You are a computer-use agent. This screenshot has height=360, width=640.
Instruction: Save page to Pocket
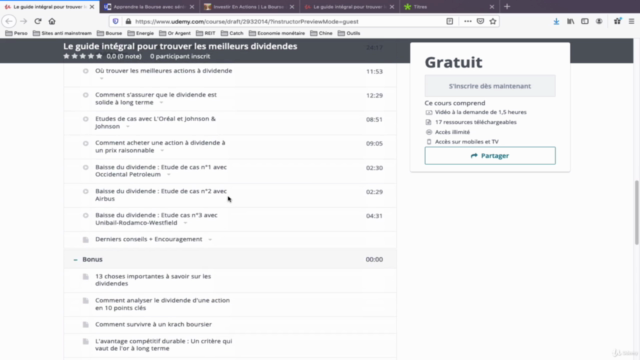point(480,21)
